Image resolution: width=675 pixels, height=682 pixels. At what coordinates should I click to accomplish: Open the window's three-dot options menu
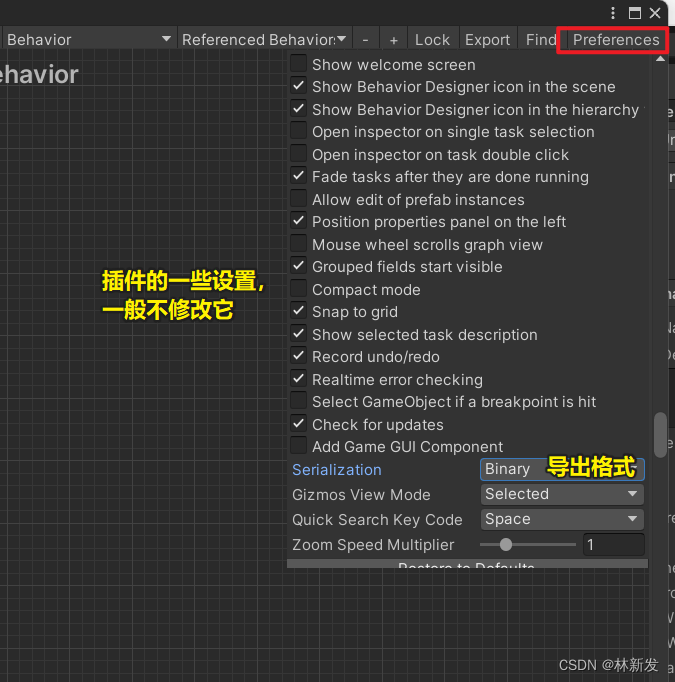pos(613,13)
